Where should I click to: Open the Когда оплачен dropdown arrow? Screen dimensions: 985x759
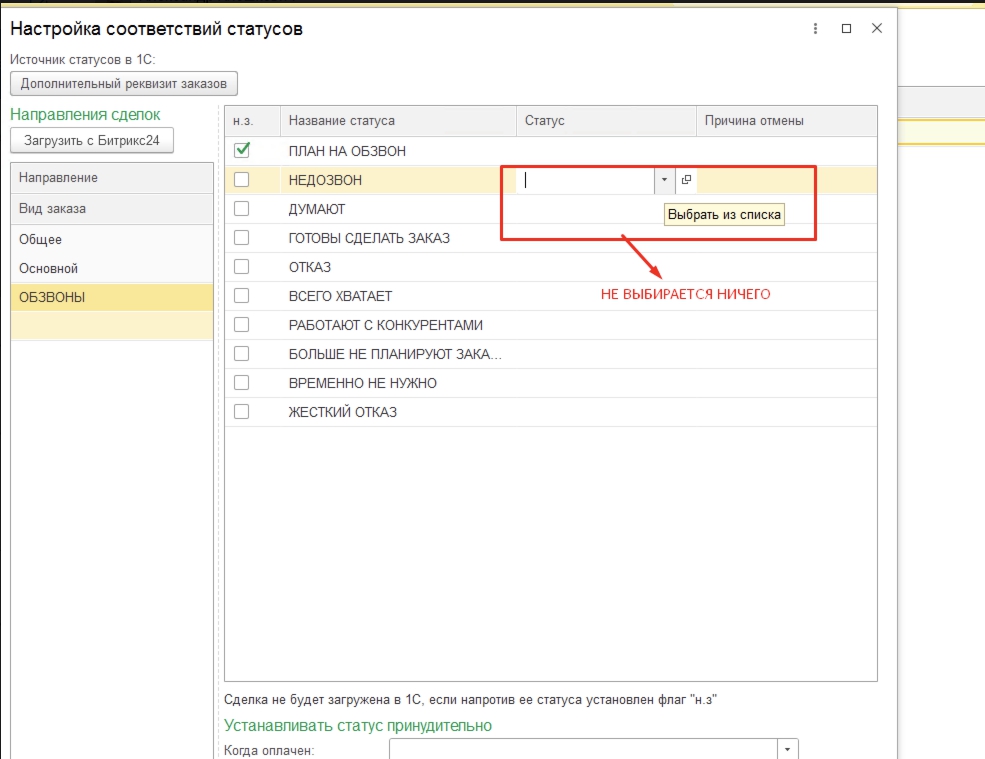pos(788,749)
